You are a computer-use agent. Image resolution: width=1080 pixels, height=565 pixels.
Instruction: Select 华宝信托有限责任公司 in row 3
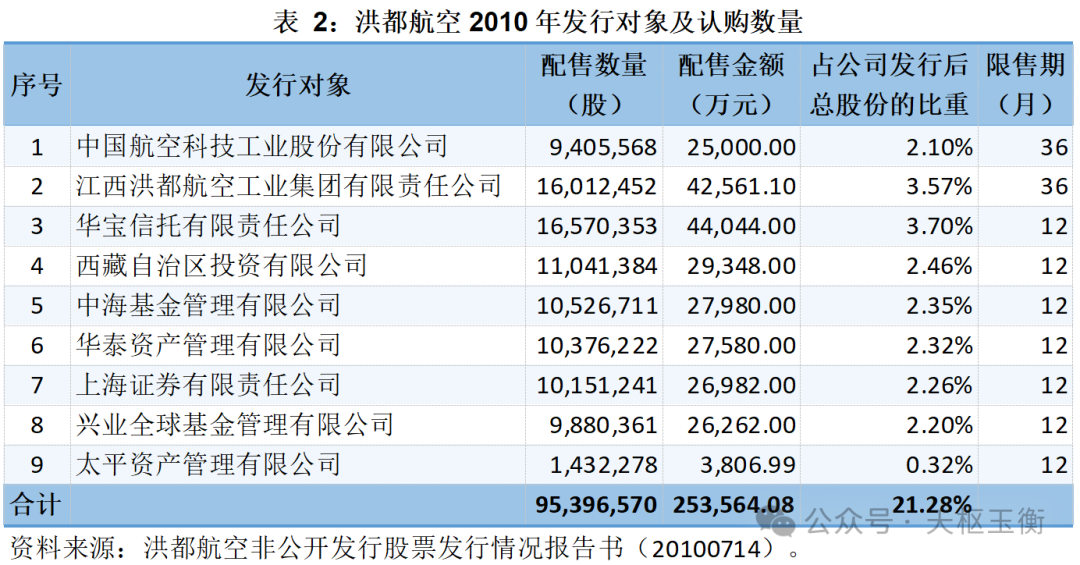point(209,226)
